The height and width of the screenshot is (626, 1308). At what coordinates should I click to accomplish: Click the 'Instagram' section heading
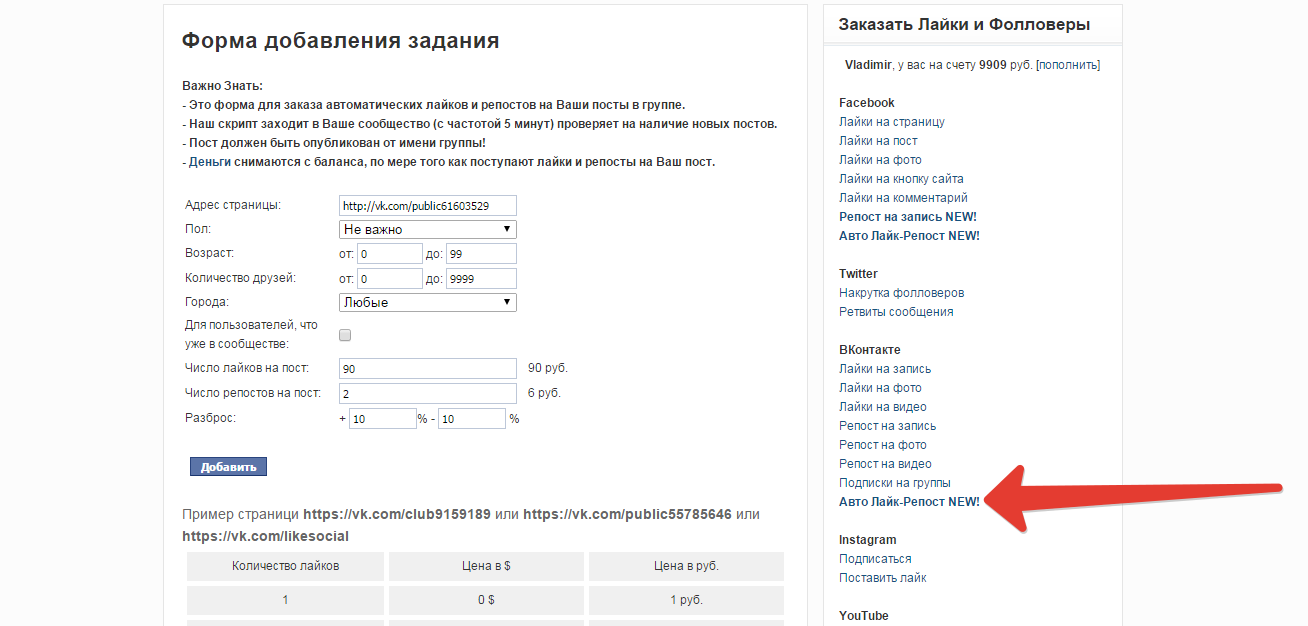tap(868, 540)
